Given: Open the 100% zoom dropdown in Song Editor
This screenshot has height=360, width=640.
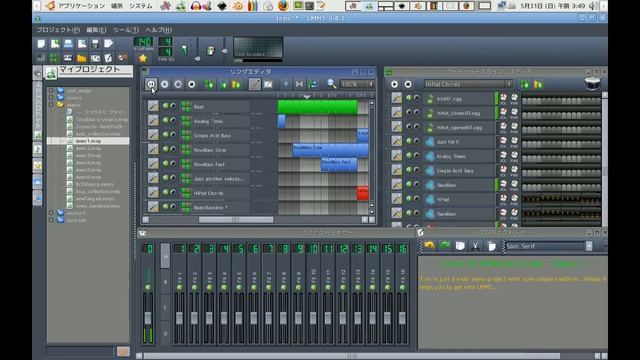Looking at the screenshot, I should coord(357,84).
